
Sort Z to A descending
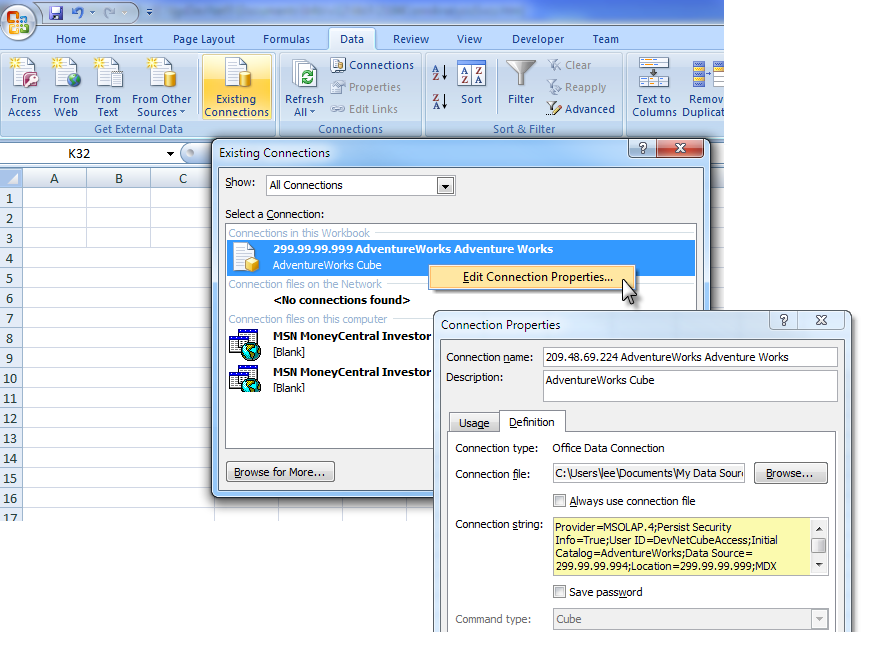[x=439, y=101]
